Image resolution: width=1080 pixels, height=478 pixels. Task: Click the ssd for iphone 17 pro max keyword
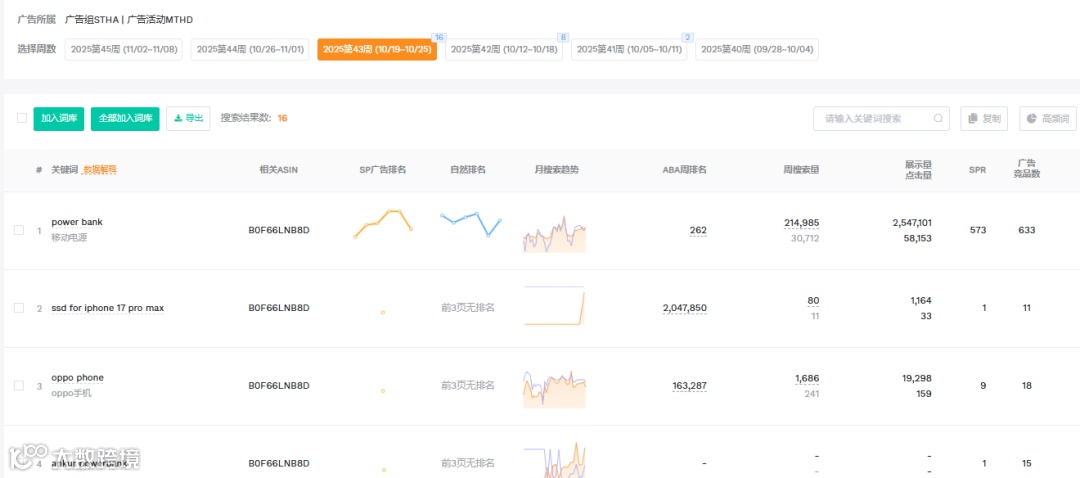(x=108, y=308)
